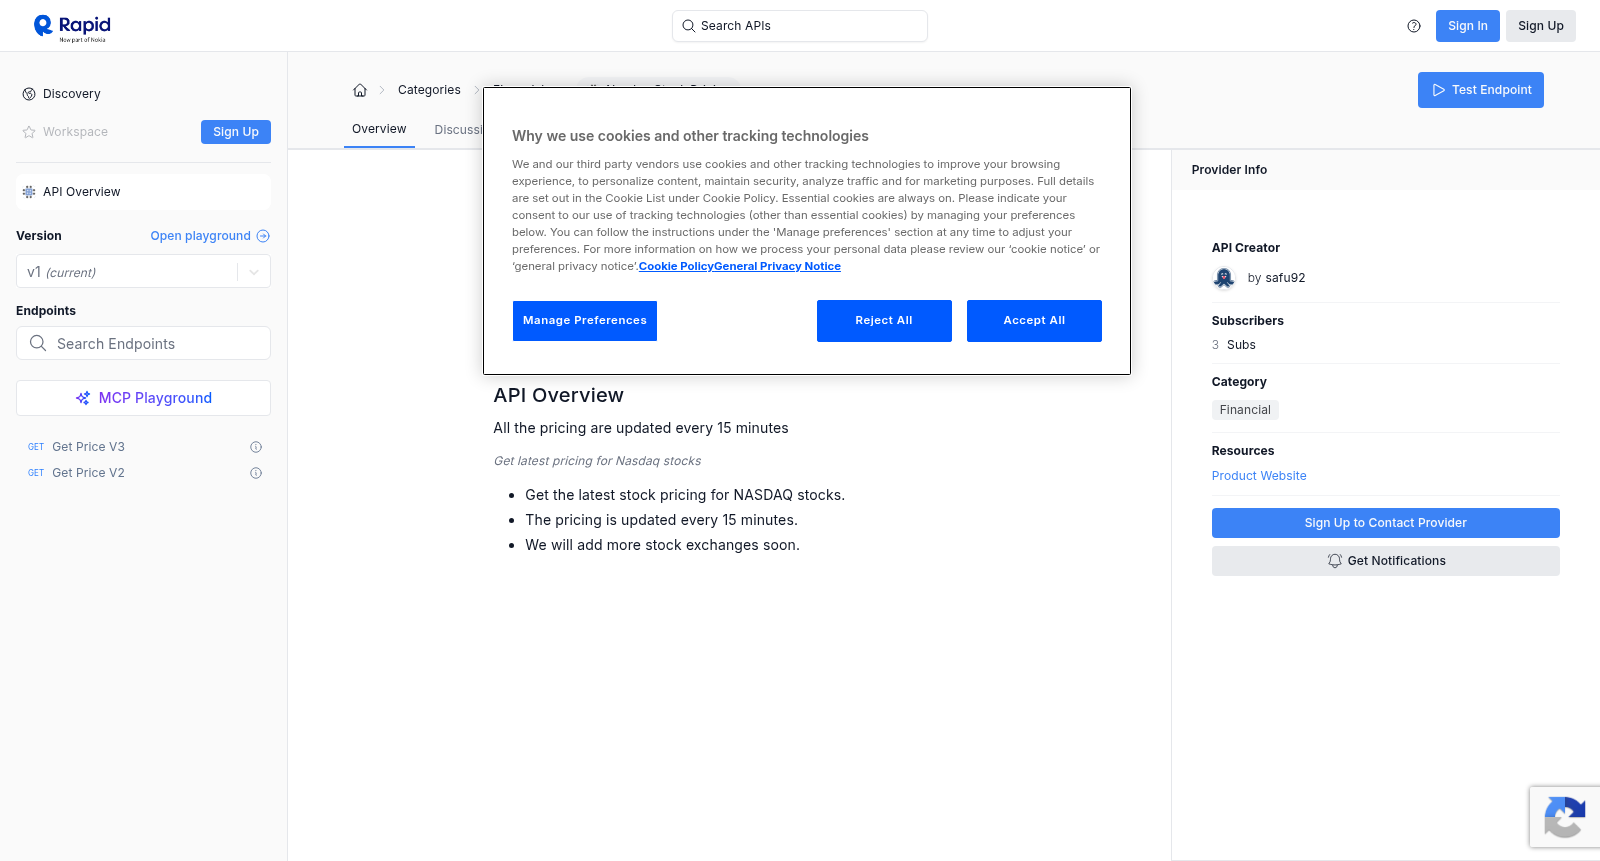Click the Test Endpoint button
This screenshot has width=1600, height=861.
click(x=1480, y=90)
